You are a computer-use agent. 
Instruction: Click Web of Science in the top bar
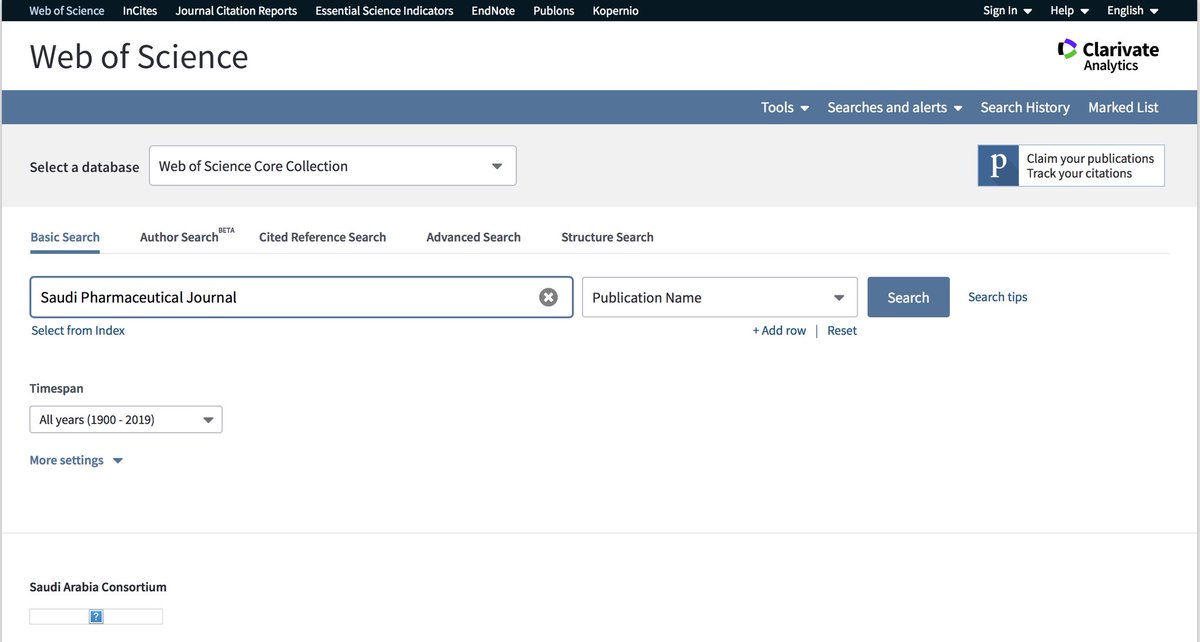(x=67, y=11)
